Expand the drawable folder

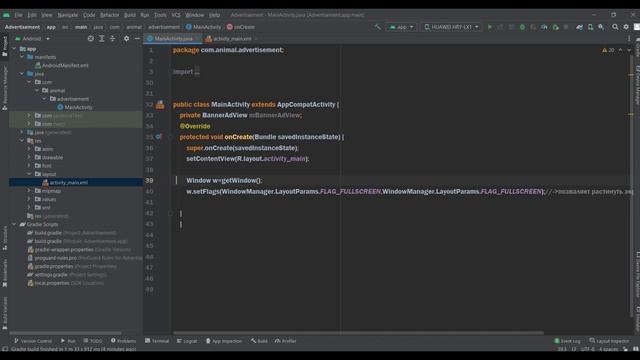[x=29, y=157]
